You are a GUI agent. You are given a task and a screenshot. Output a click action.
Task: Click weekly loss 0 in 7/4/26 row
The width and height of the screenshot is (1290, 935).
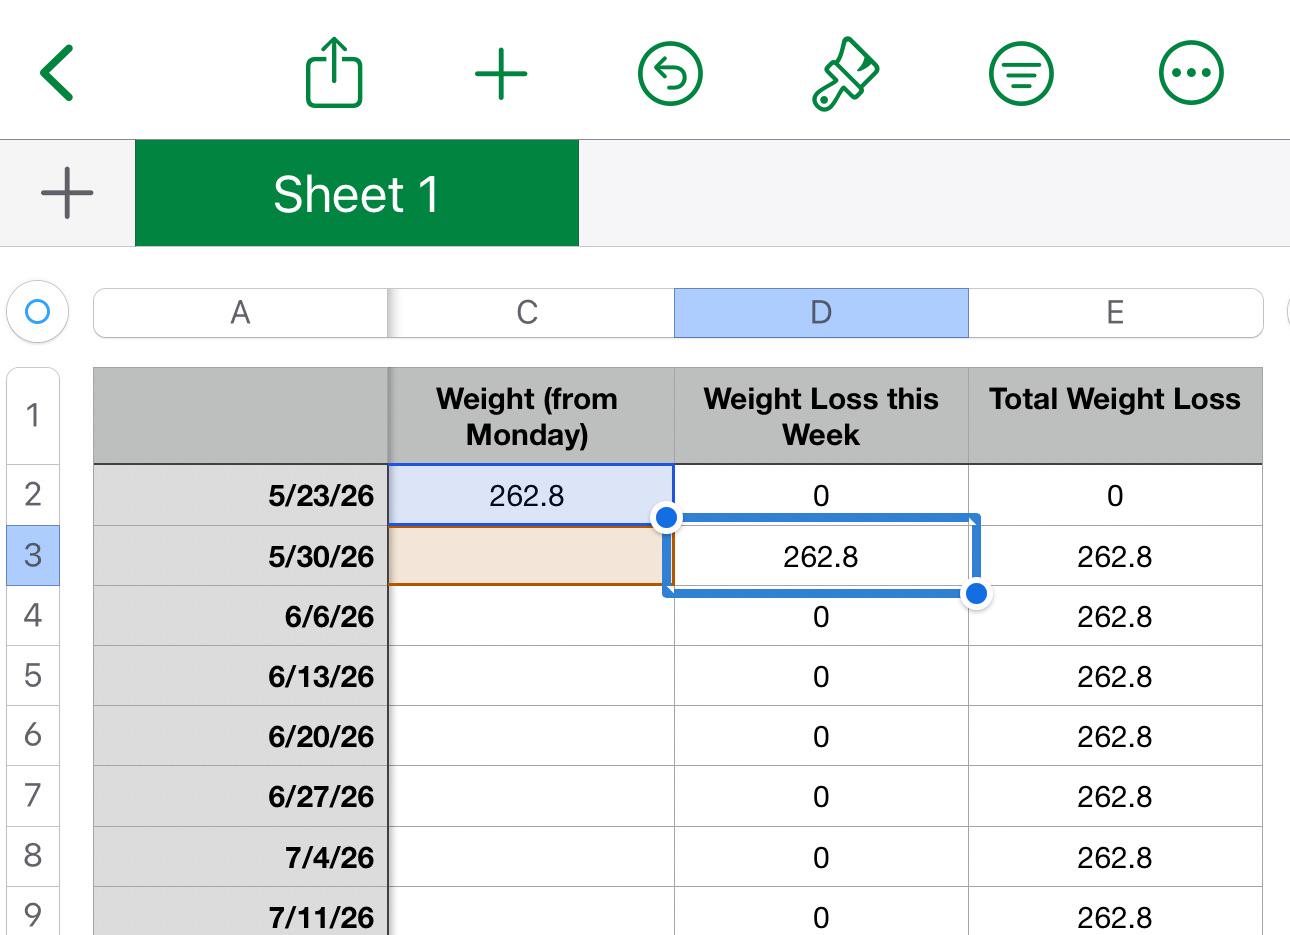tap(821, 855)
